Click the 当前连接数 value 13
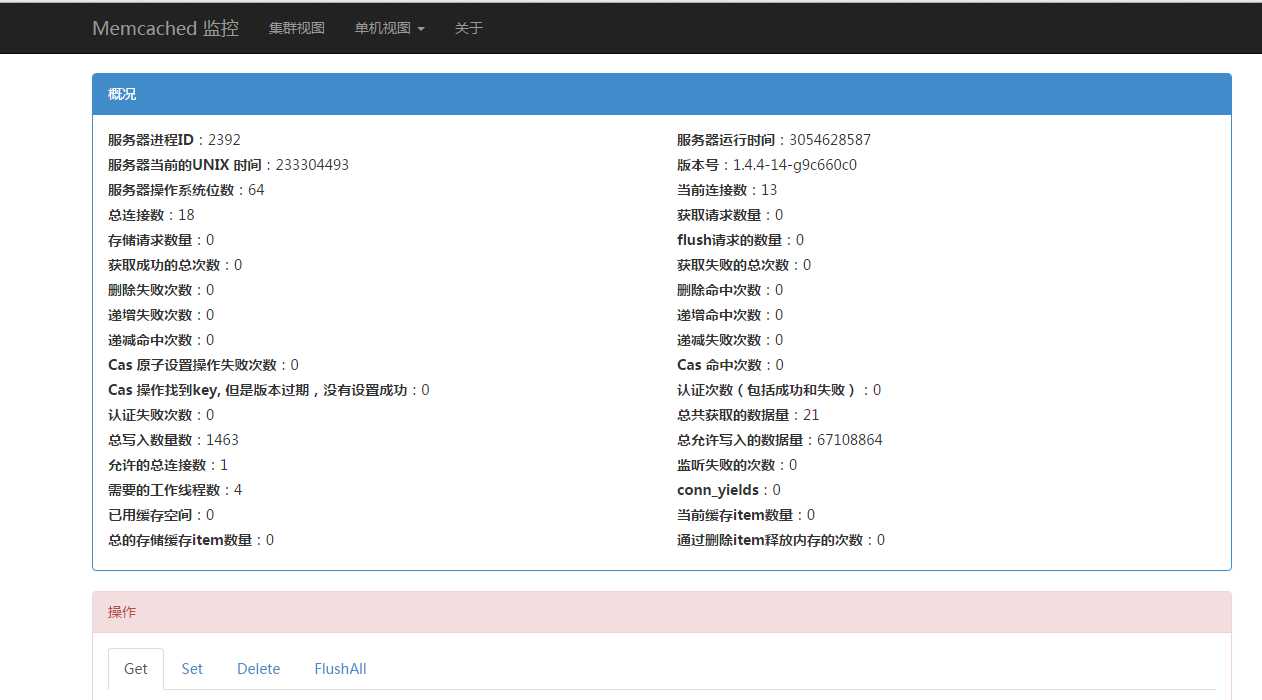 point(769,190)
